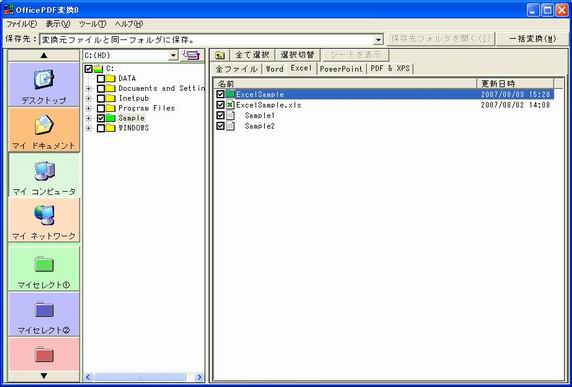Image resolution: width=572 pixels, height=387 pixels.
Task: Open the Desktop shortcut icon
Action: coord(44,79)
